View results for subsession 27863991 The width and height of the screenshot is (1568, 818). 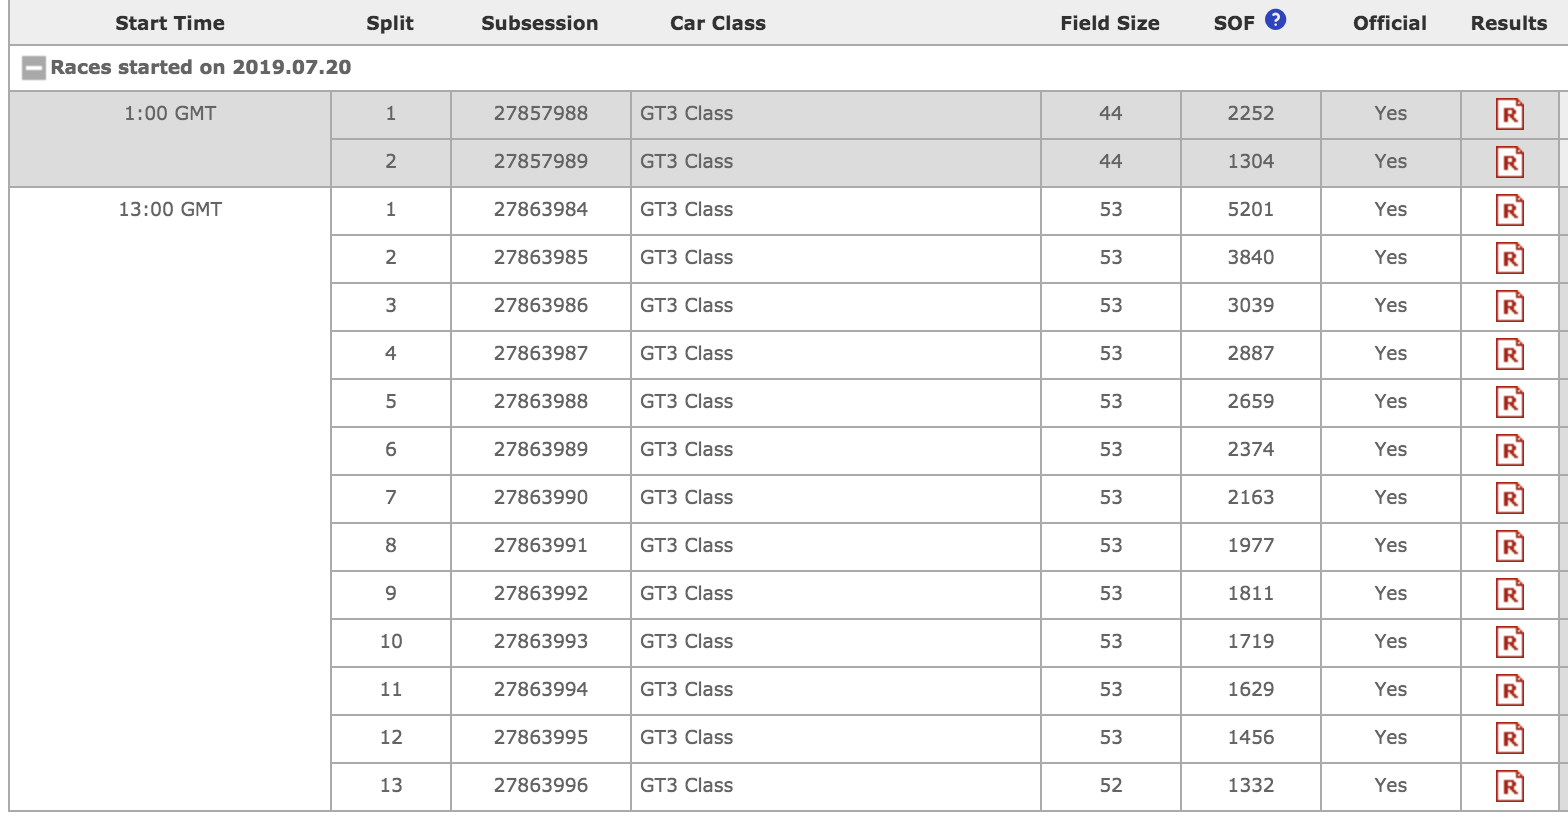pyautogui.click(x=1510, y=547)
